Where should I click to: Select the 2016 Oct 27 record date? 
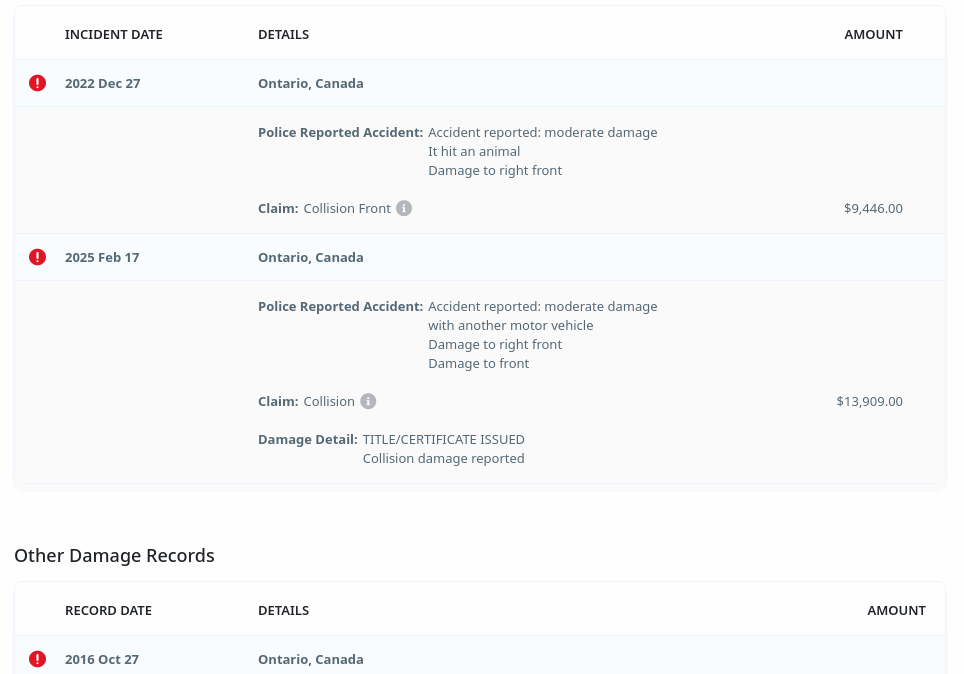pyautogui.click(x=101, y=659)
